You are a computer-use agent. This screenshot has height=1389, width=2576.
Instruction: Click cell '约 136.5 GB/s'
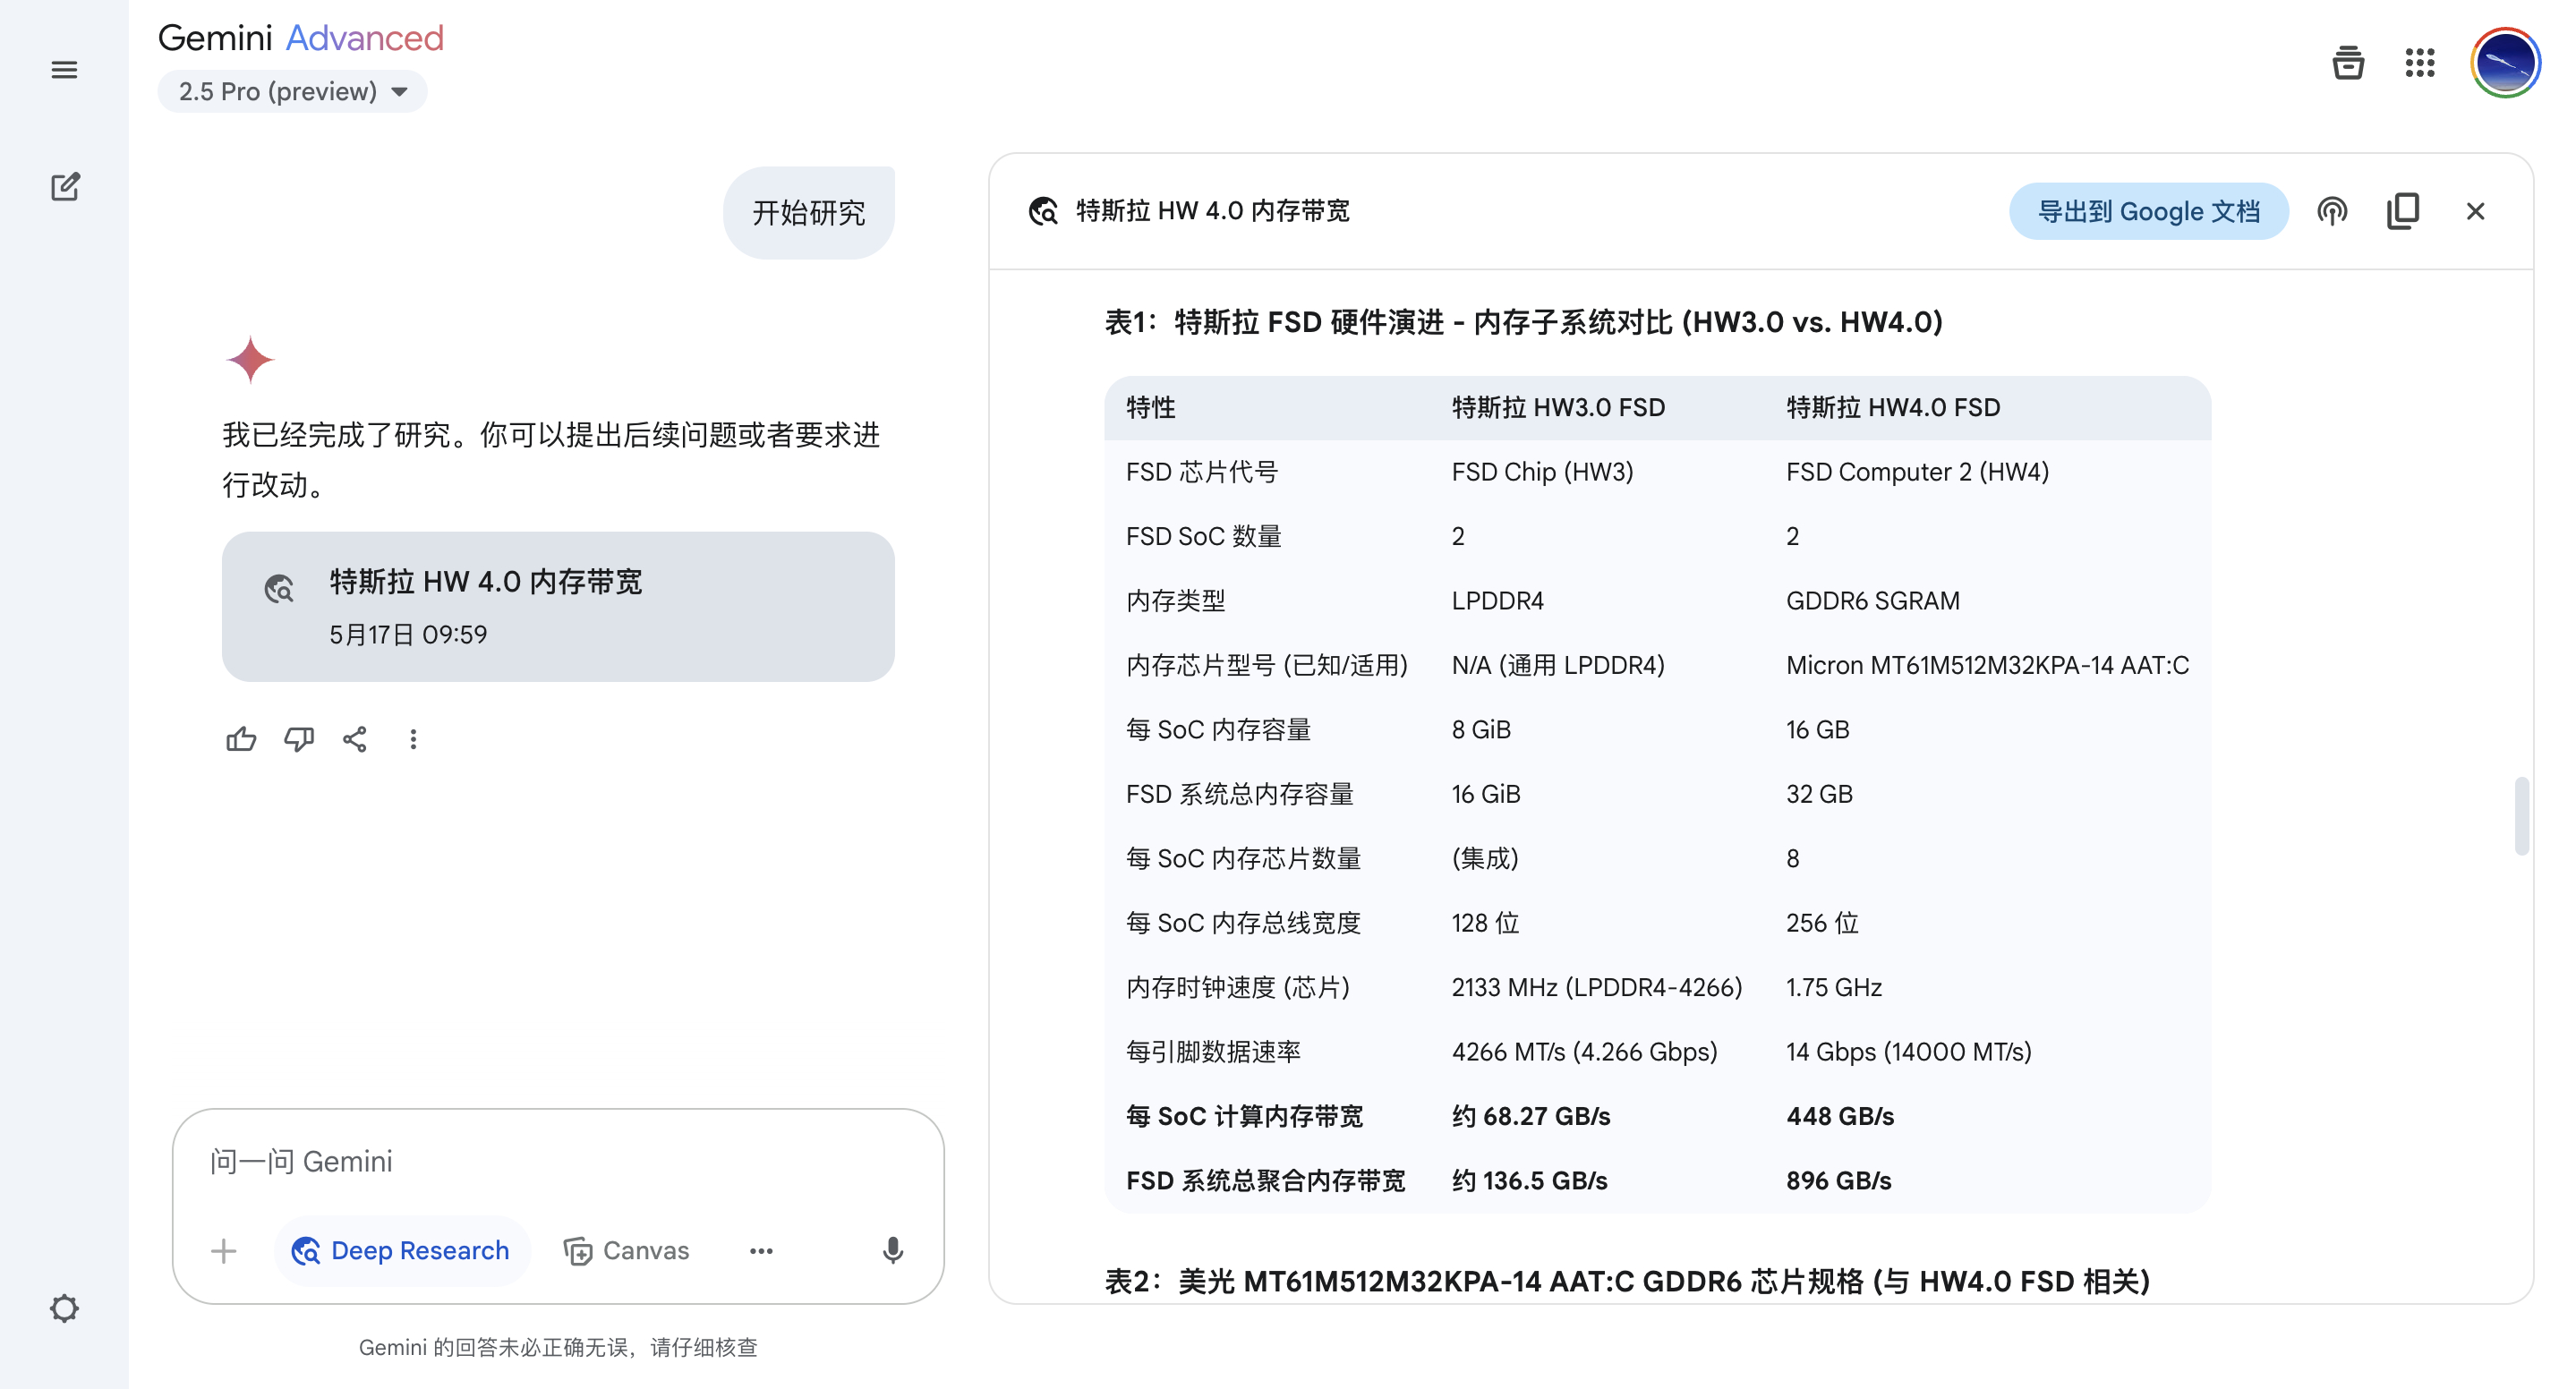pyautogui.click(x=1529, y=1181)
